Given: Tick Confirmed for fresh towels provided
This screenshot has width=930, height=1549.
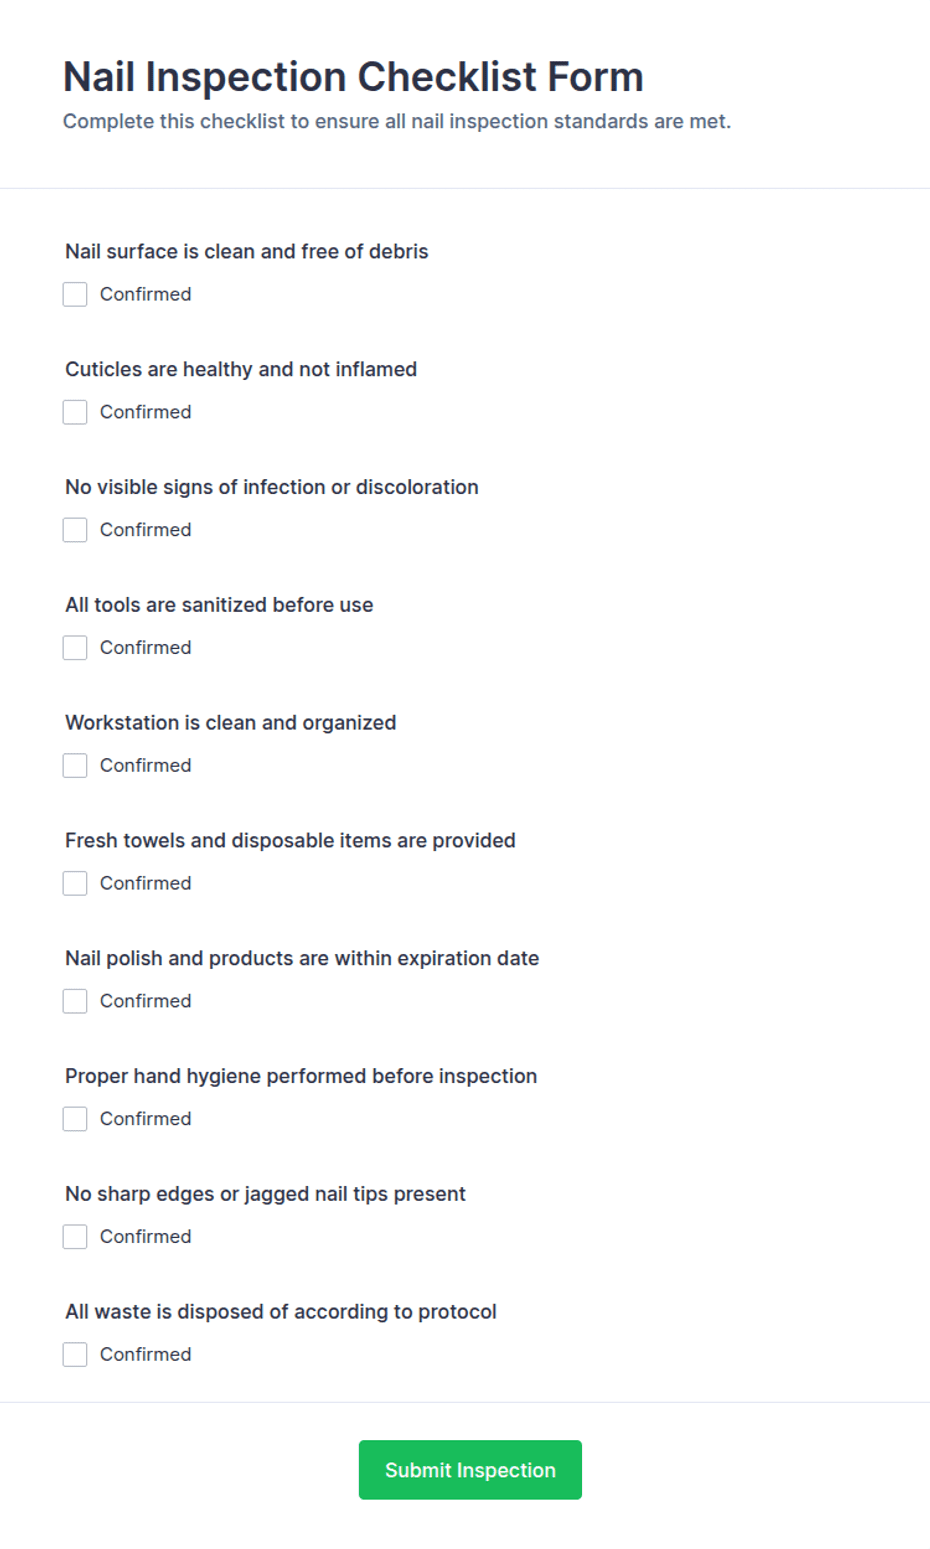Looking at the screenshot, I should 75,883.
